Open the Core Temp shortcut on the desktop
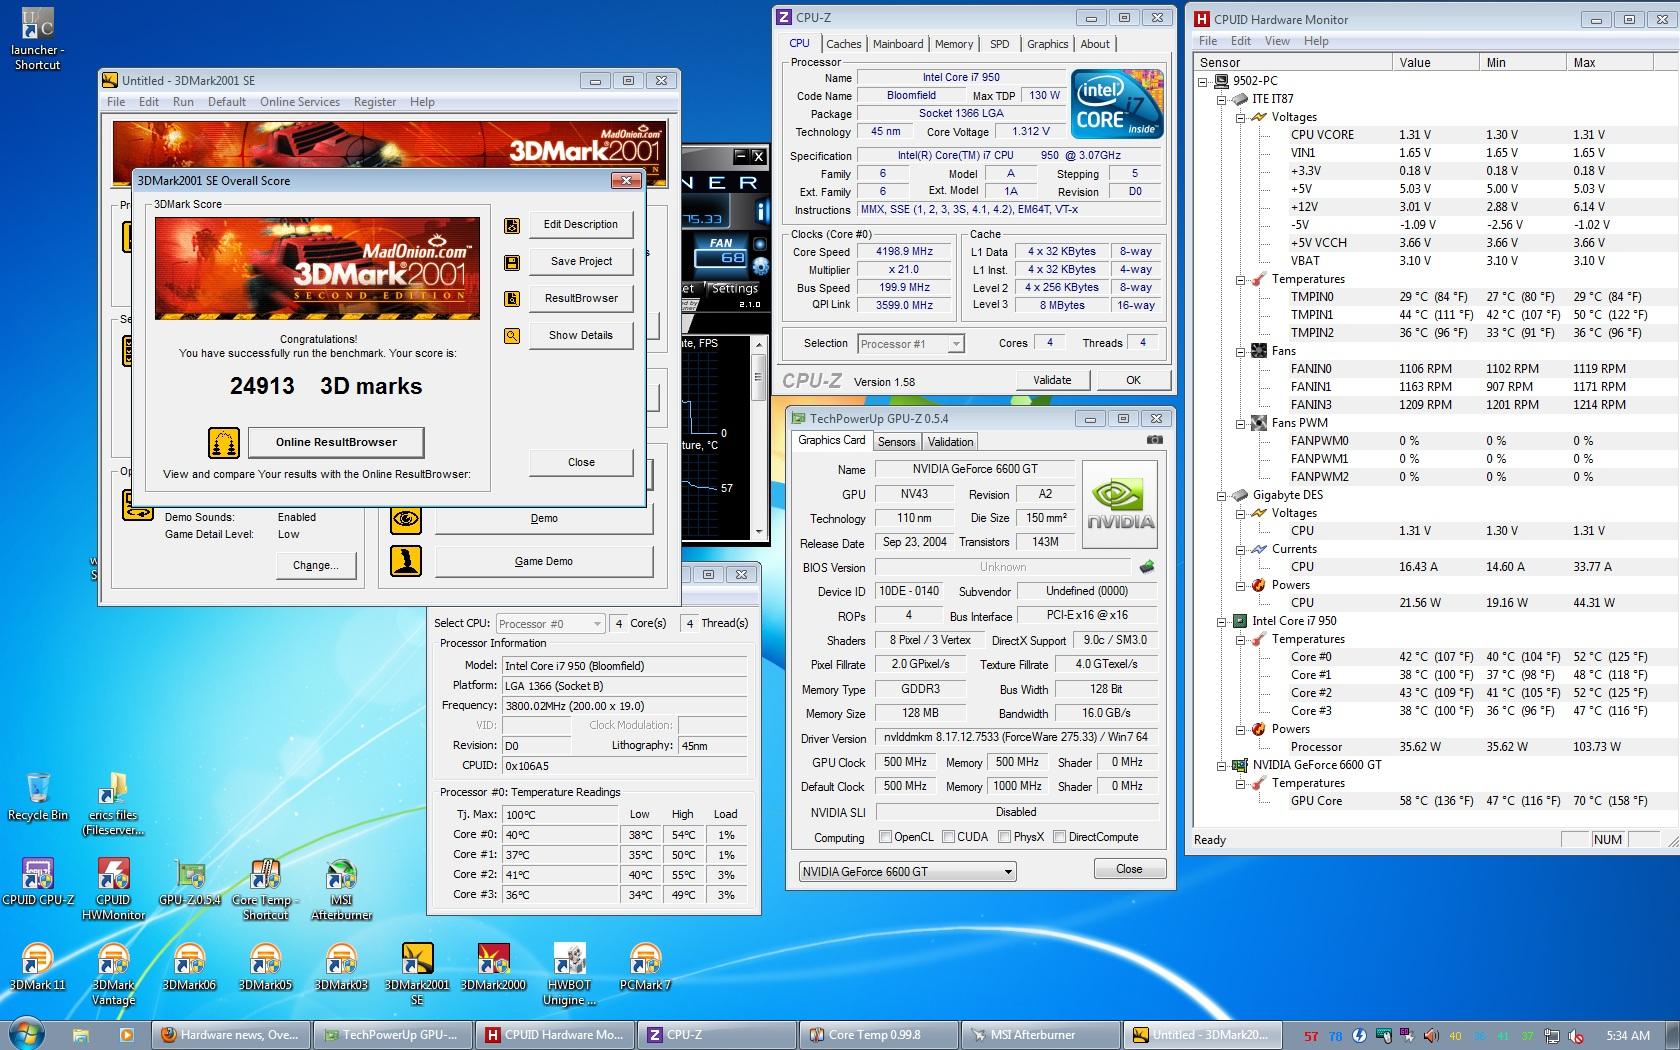The image size is (1680, 1050). click(x=265, y=888)
